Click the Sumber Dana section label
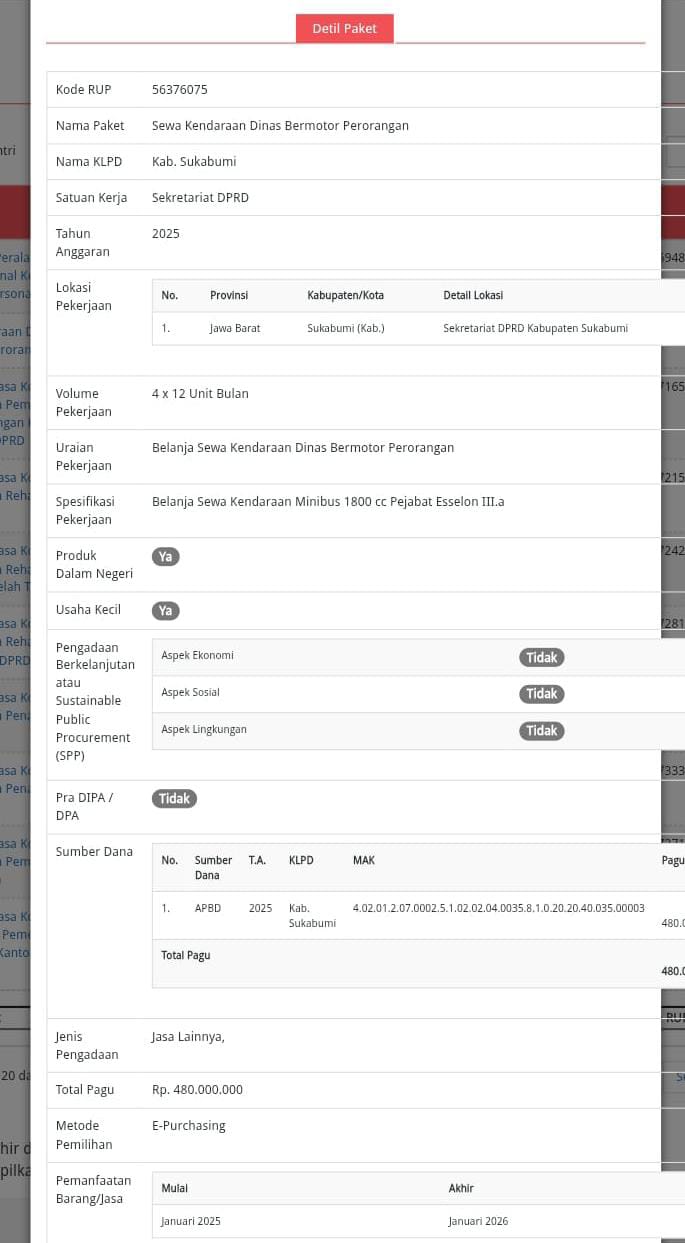This screenshot has height=1243, width=685. pyautogui.click(x=94, y=851)
